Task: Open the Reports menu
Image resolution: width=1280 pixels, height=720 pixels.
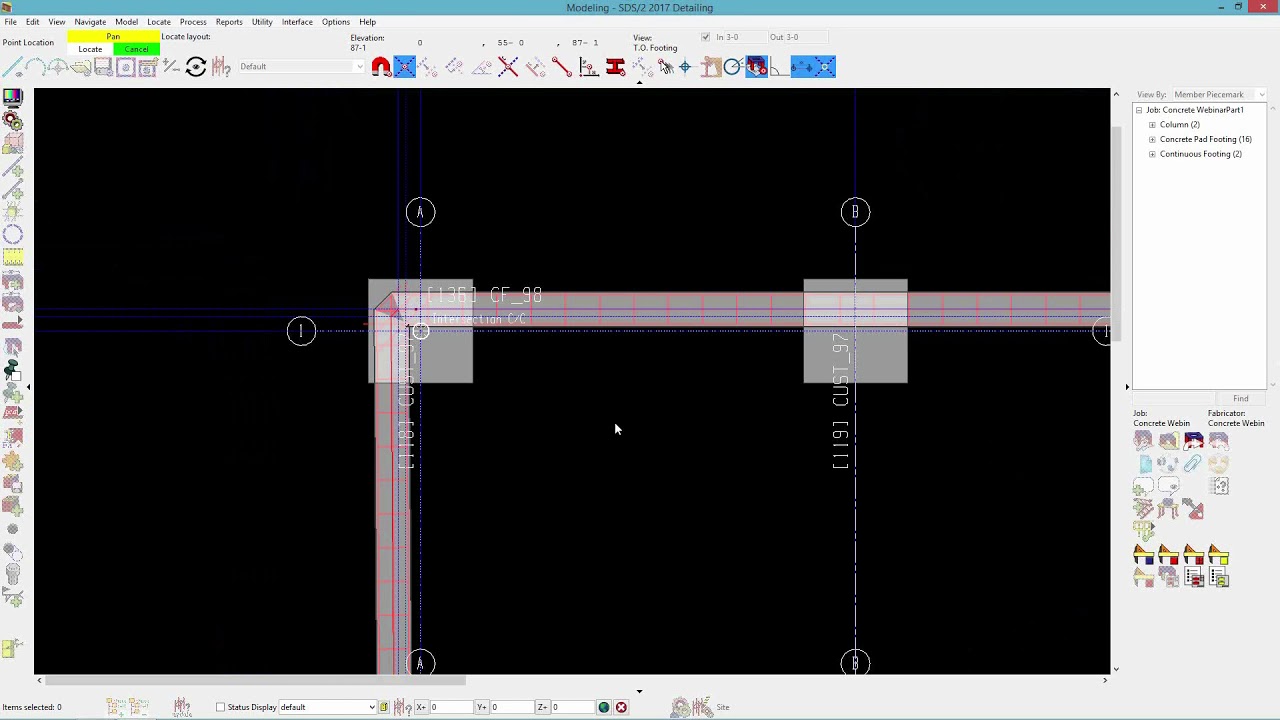Action: pyautogui.click(x=229, y=22)
